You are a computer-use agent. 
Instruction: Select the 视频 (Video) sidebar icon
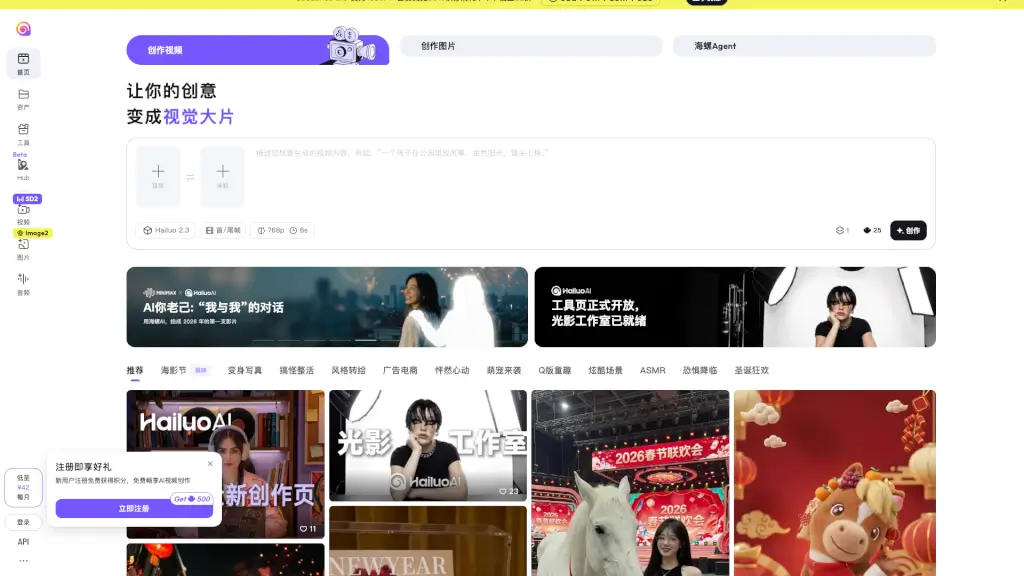tap(23, 212)
